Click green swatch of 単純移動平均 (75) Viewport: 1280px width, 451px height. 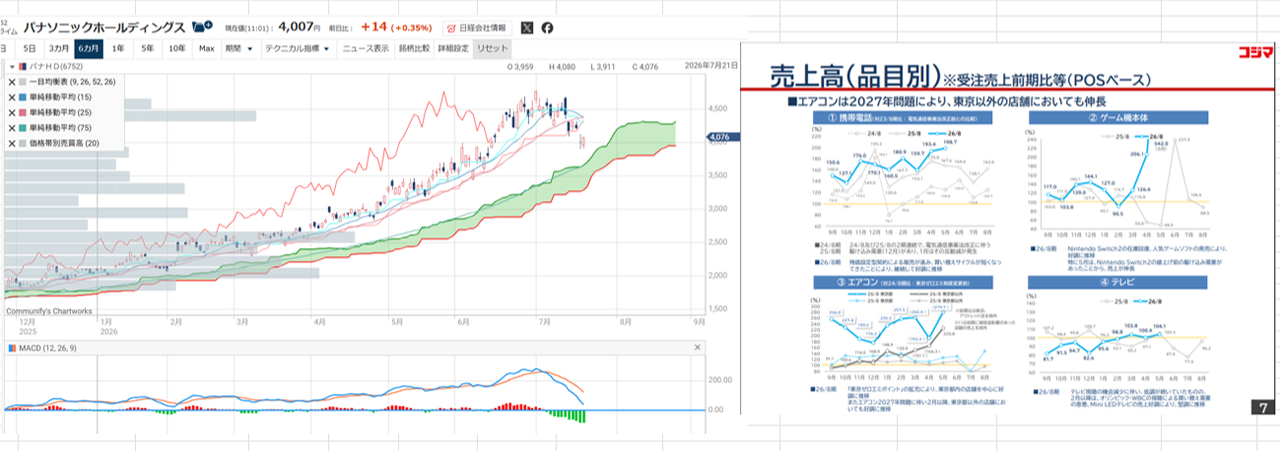pos(23,128)
